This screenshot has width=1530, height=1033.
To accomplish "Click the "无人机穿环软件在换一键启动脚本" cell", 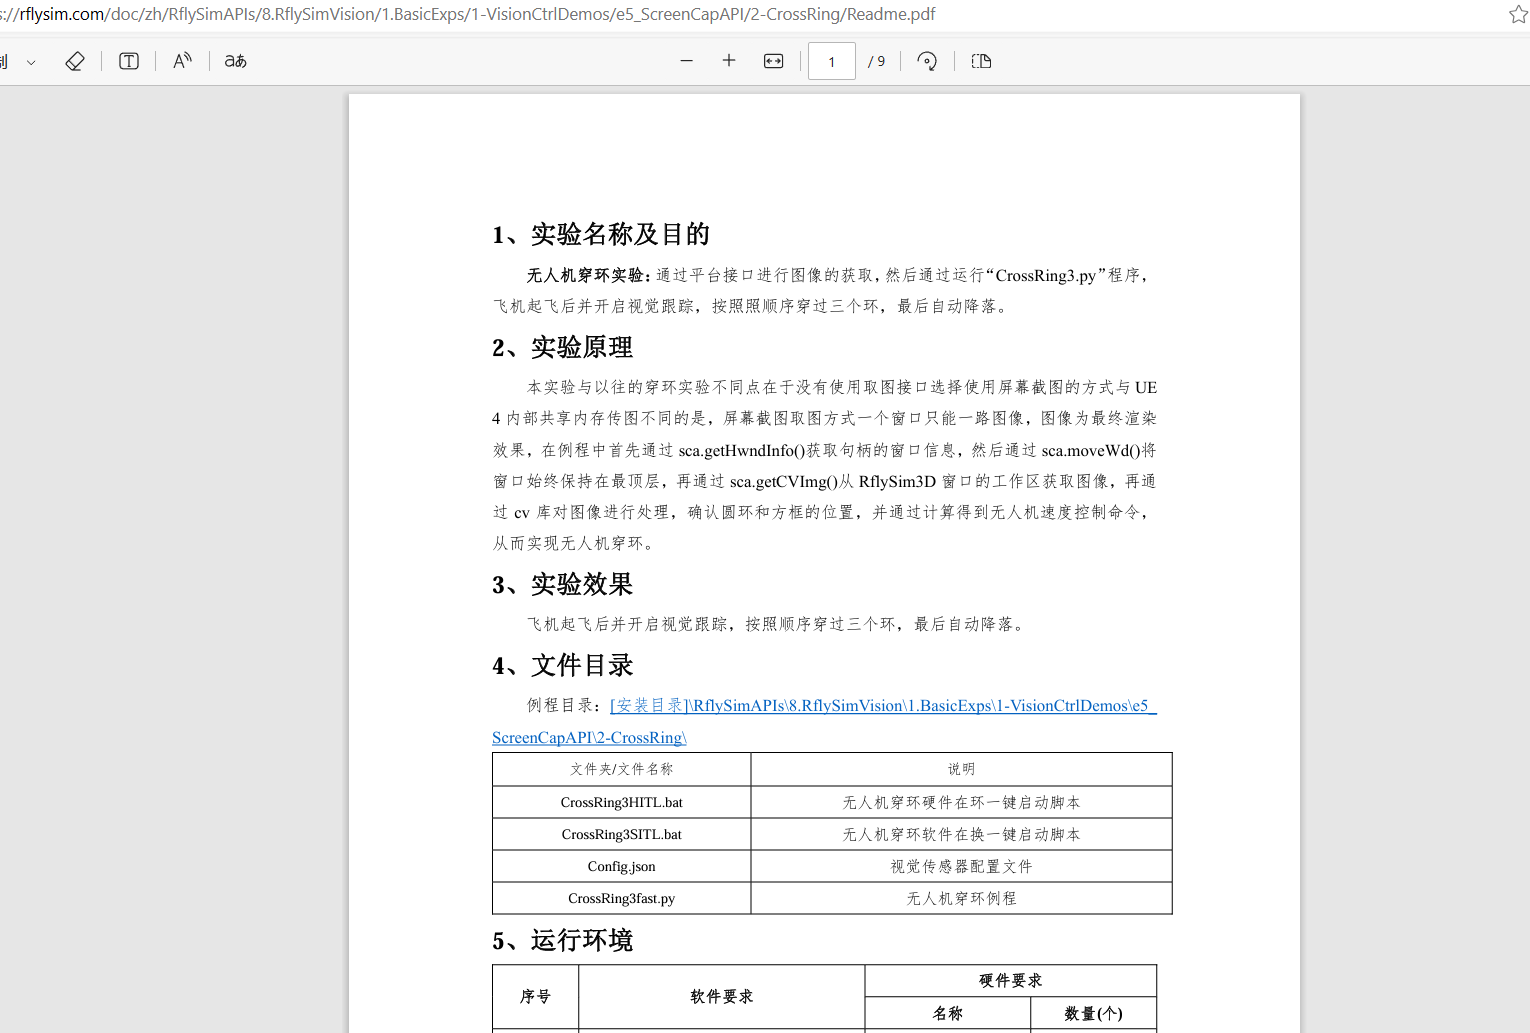I will 962,834.
